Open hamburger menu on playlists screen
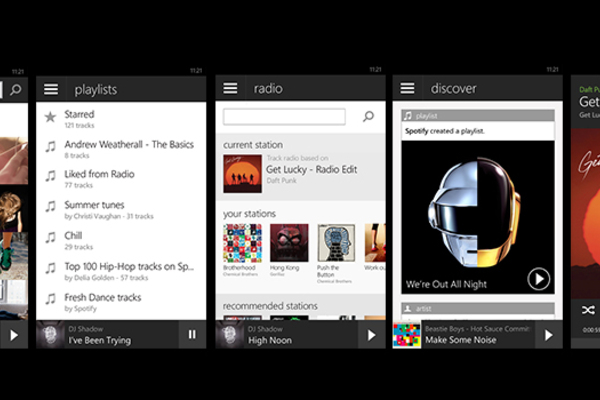The image size is (600, 400). (51, 89)
